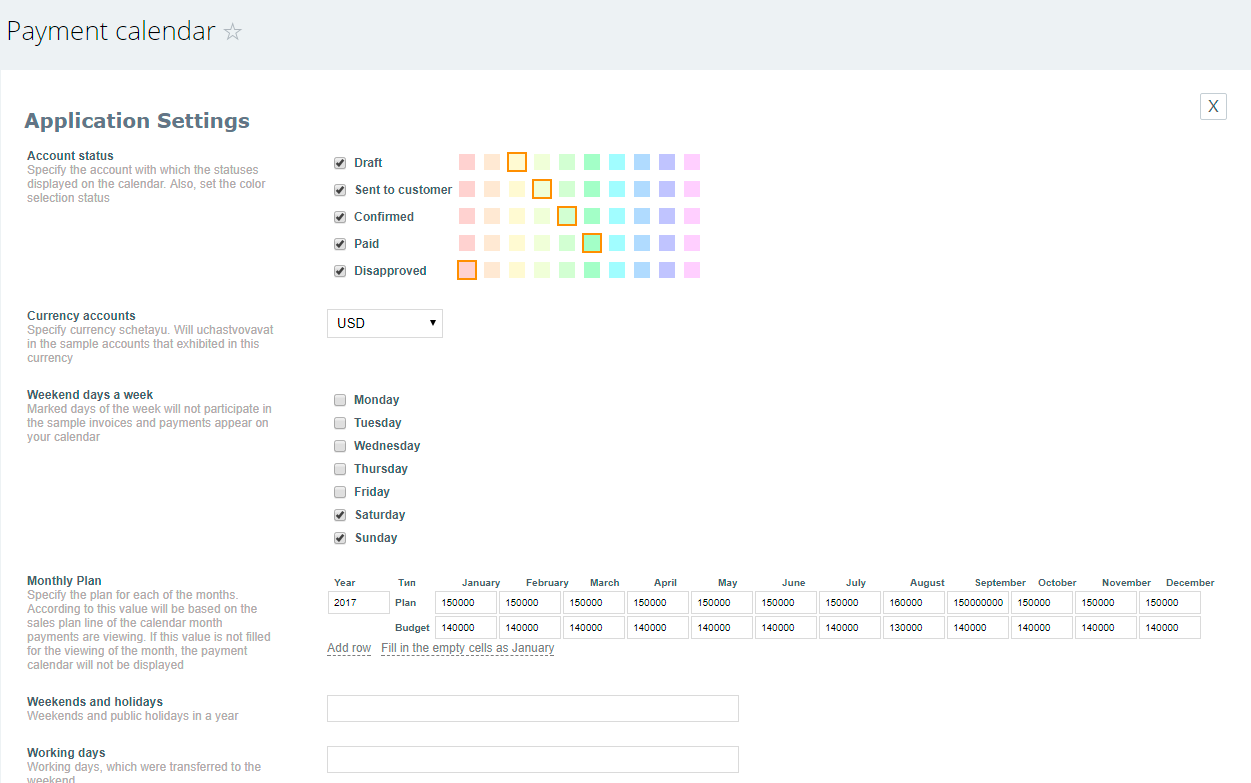Click the favorite star next to Payment calendar
This screenshot has height=783, width=1251.
point(233,32)
